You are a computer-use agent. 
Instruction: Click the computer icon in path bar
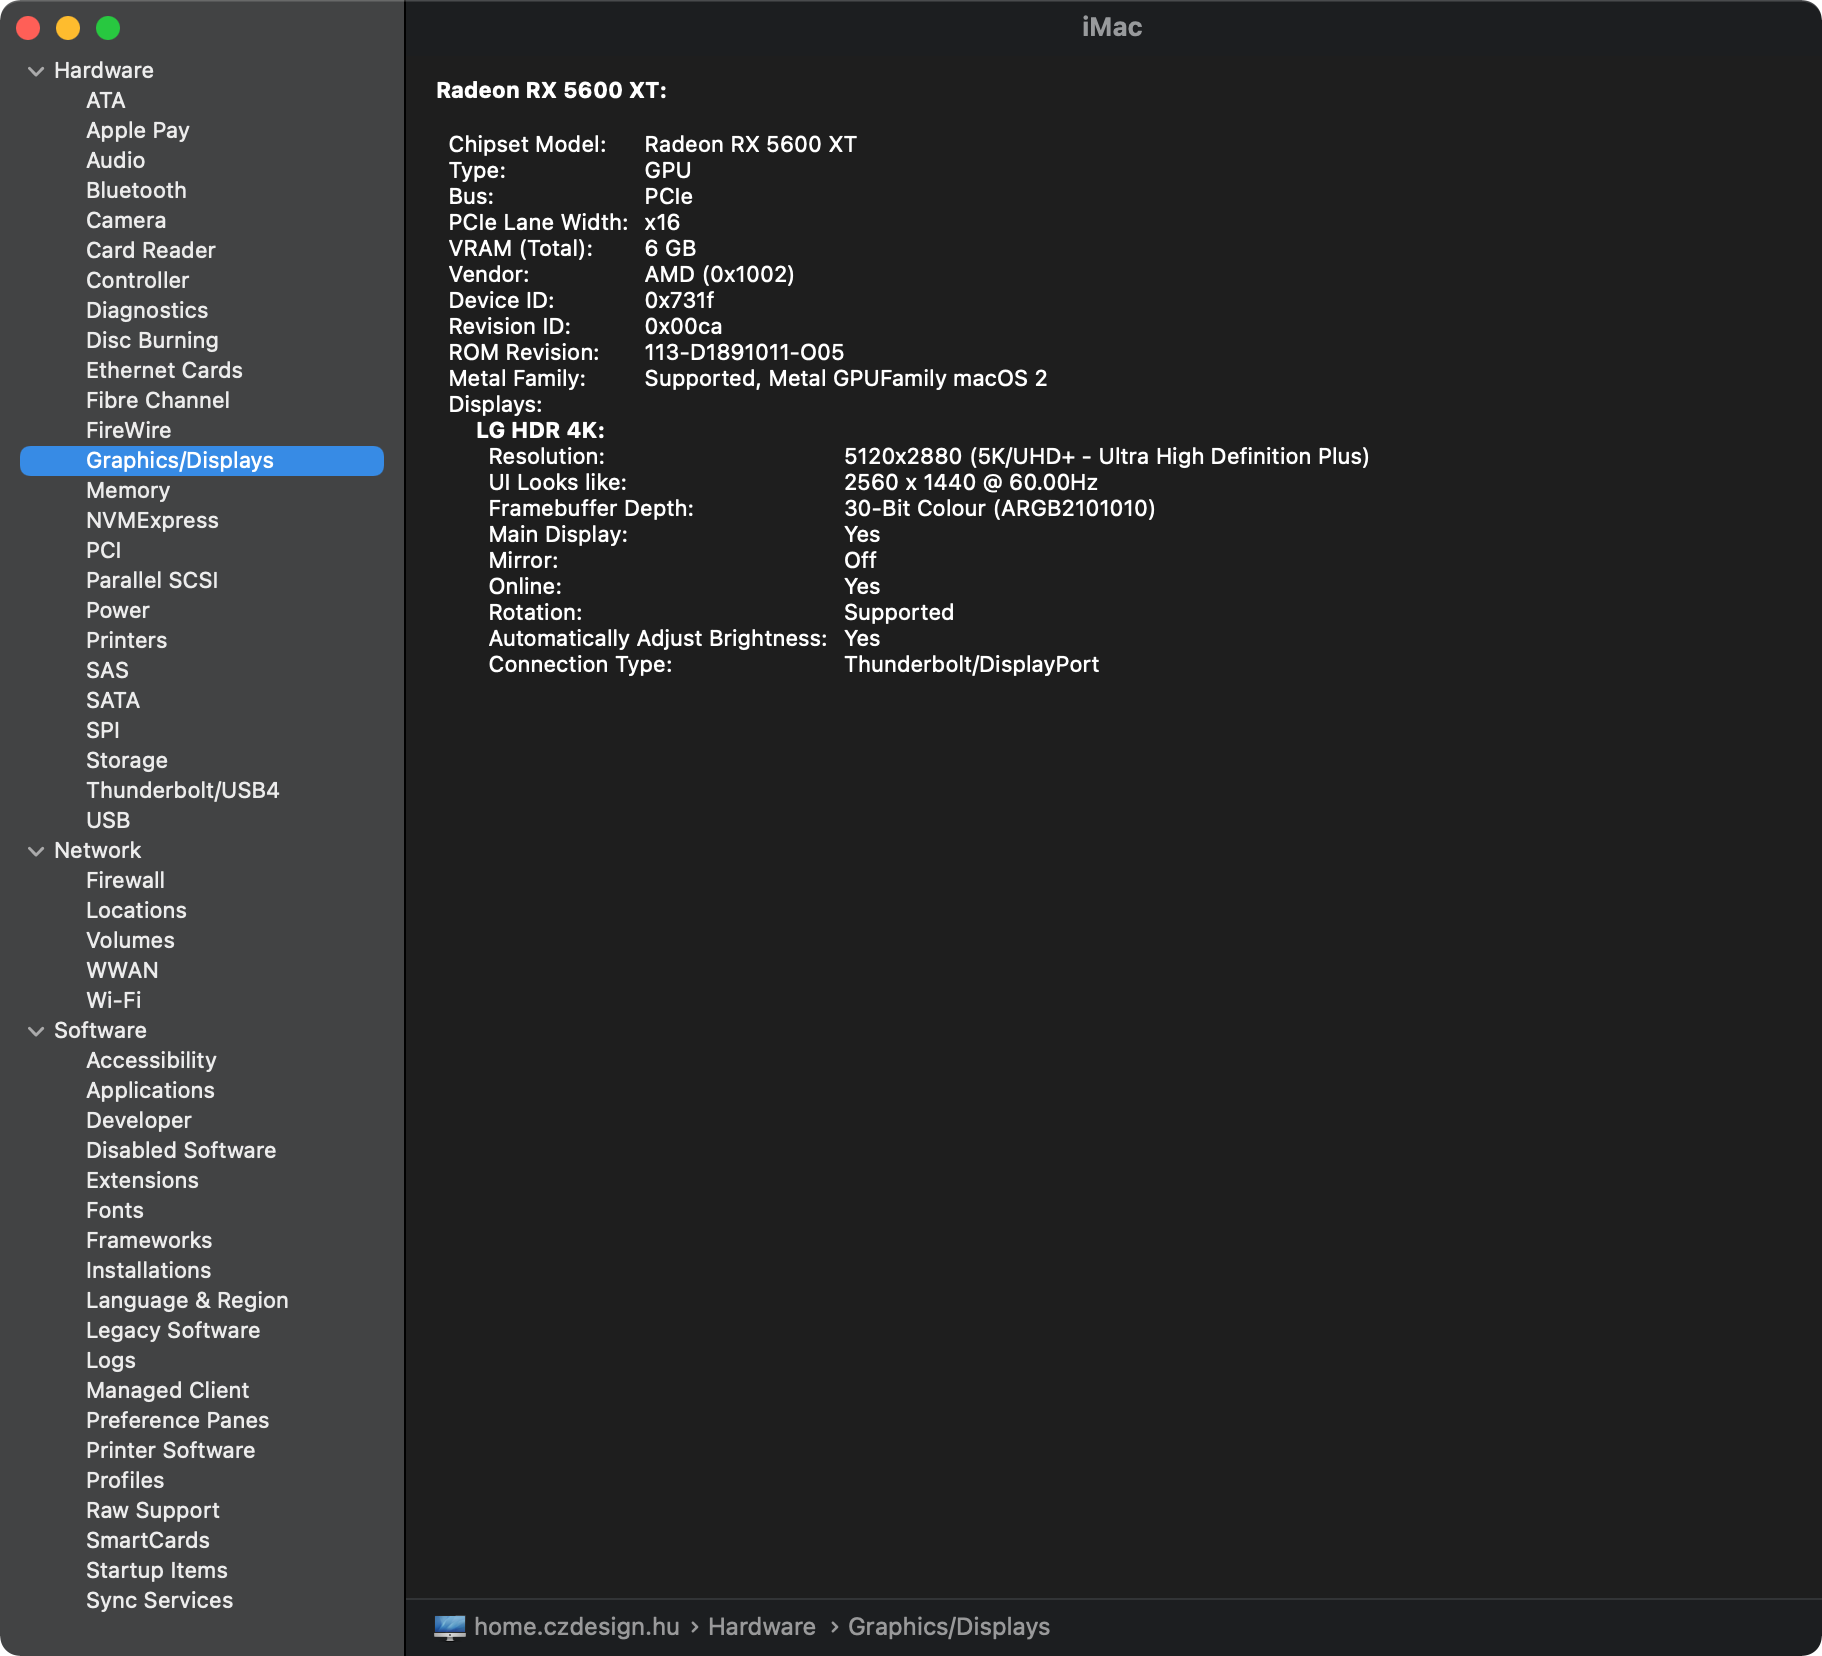tap(450, 1627)
